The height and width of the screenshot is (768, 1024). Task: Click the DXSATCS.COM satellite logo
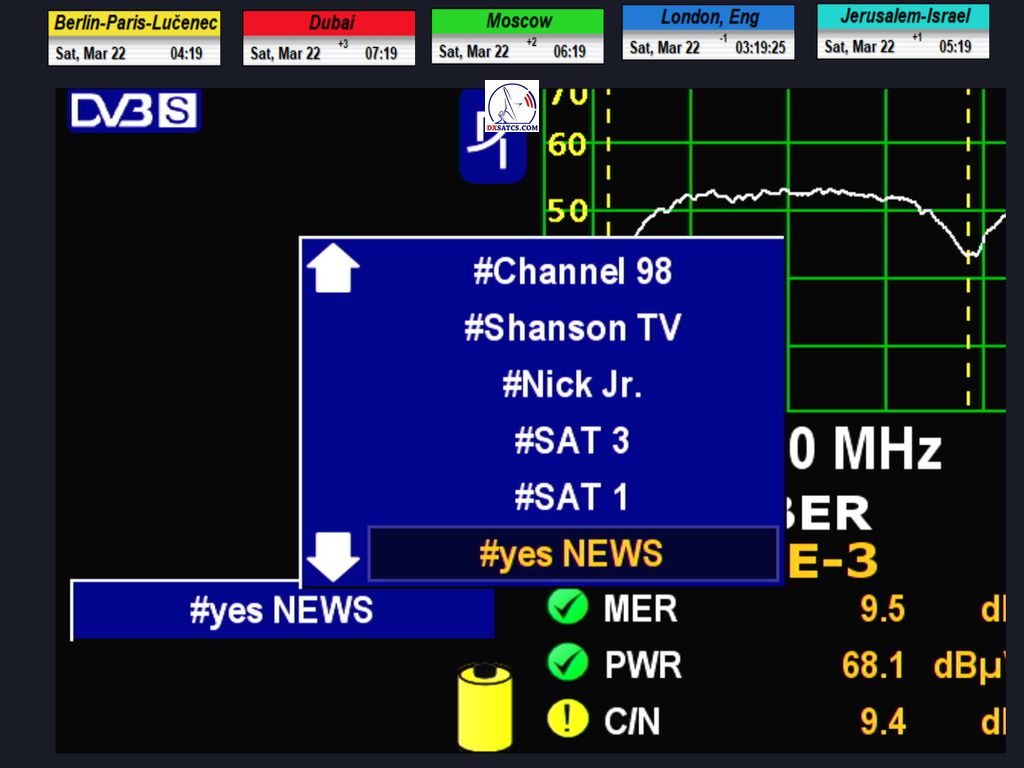coord(512,108)
